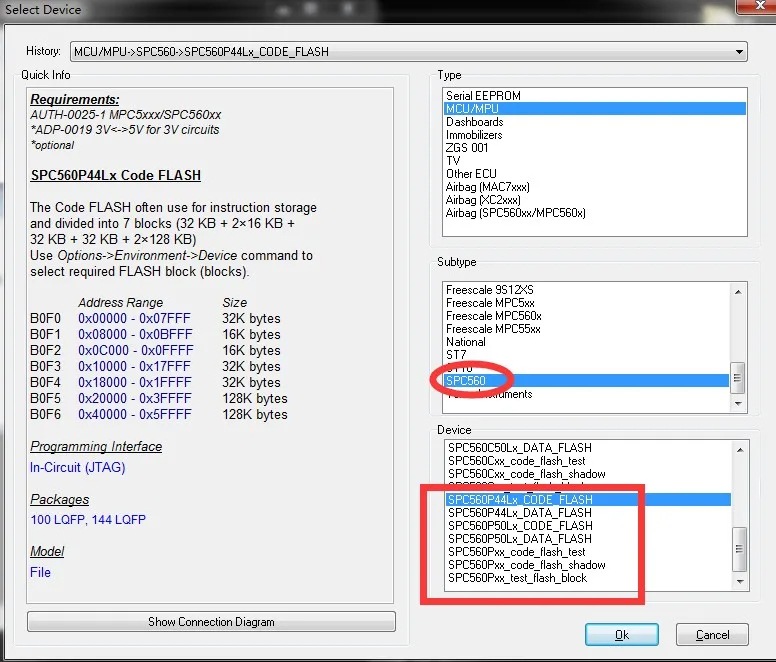
Task: Click the Cancel button
Action: 712,635
